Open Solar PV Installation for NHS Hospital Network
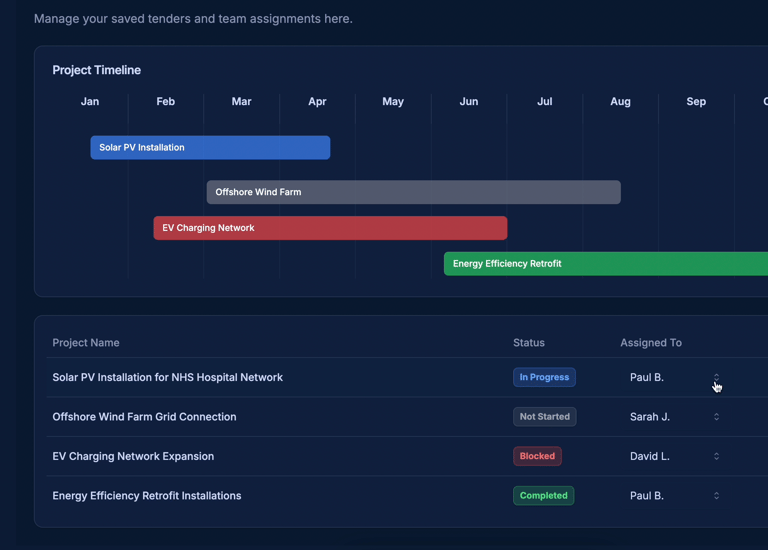 [168, 377]
